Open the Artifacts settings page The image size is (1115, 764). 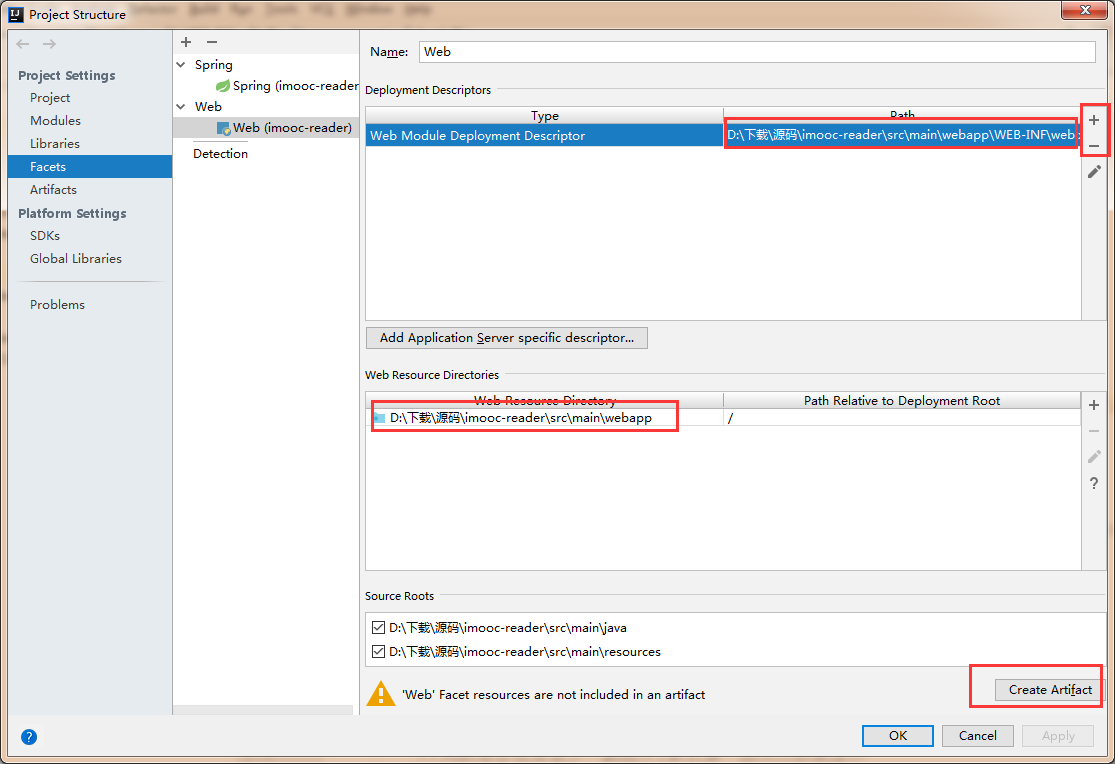tap(53, 190)
